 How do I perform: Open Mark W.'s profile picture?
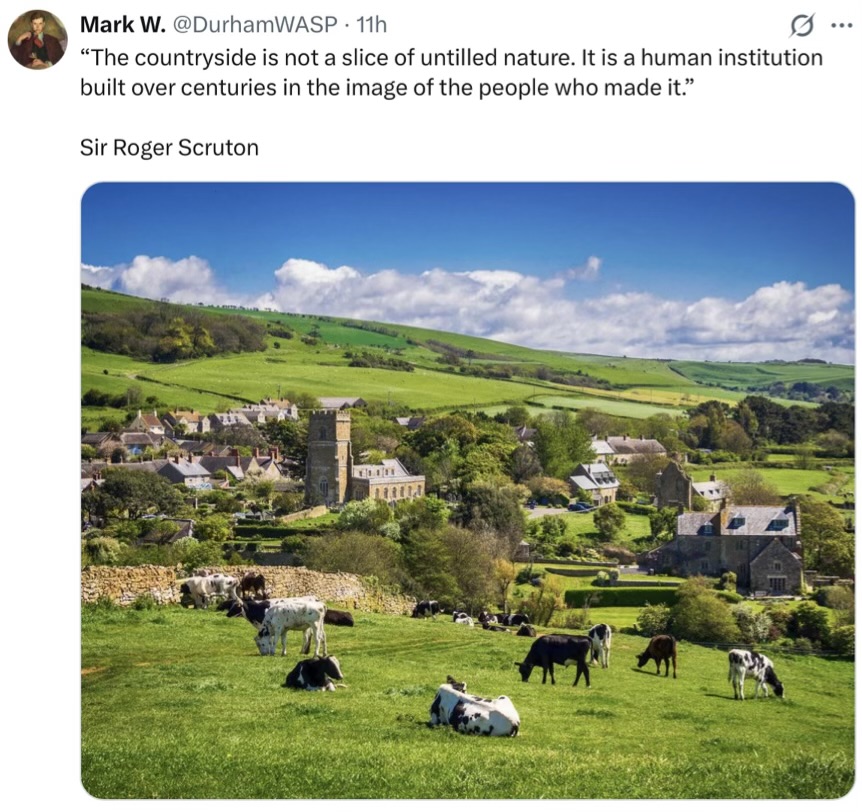[37, 39]
